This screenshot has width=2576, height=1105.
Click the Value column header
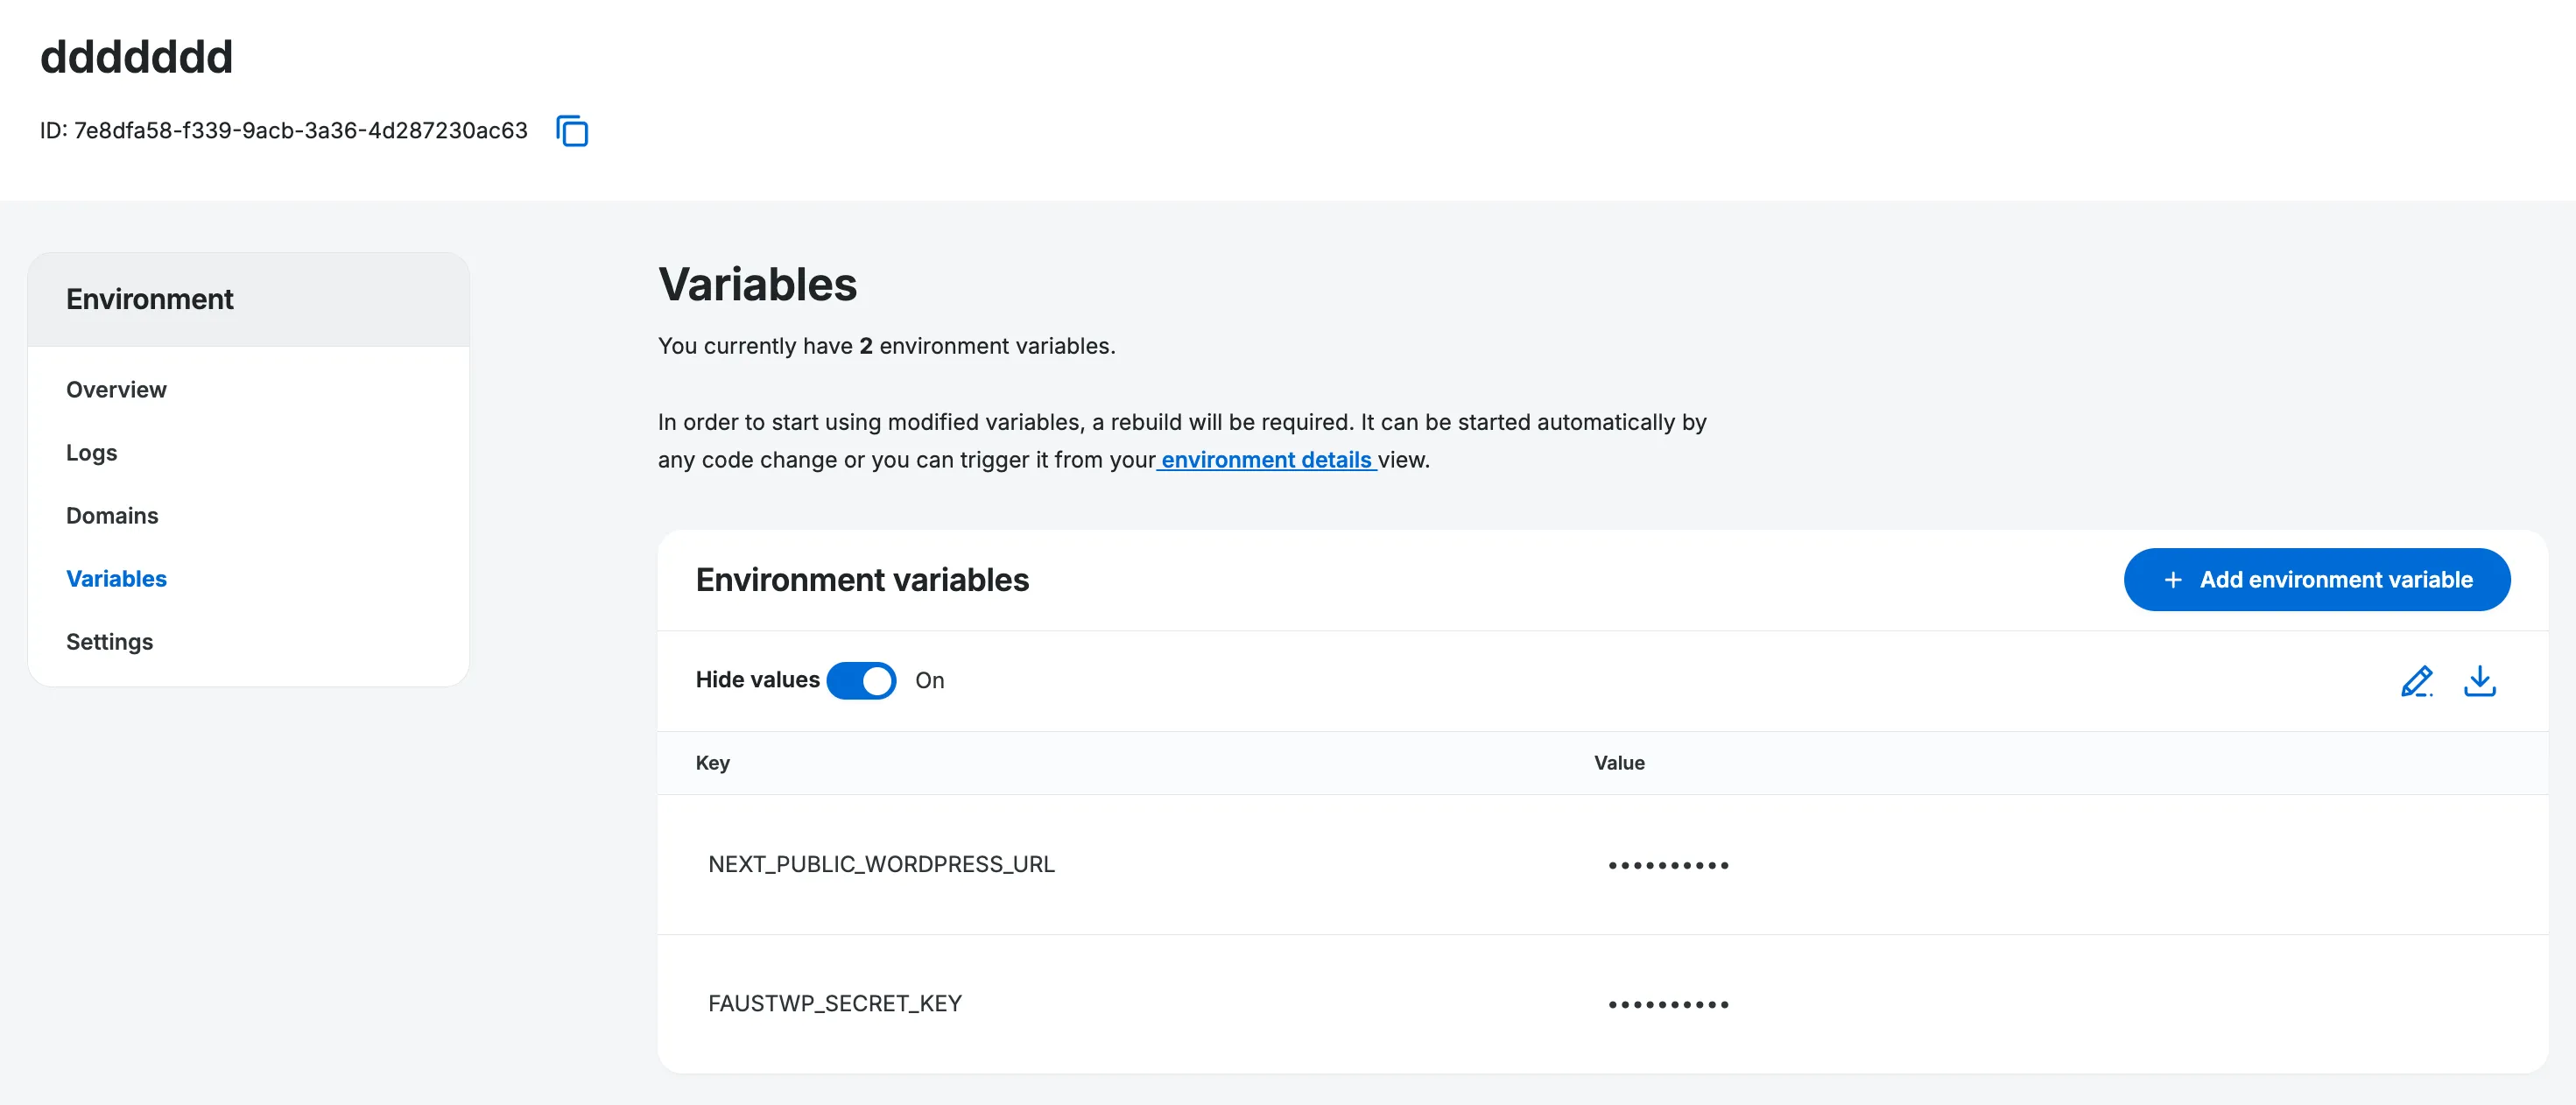point(1619,762)
